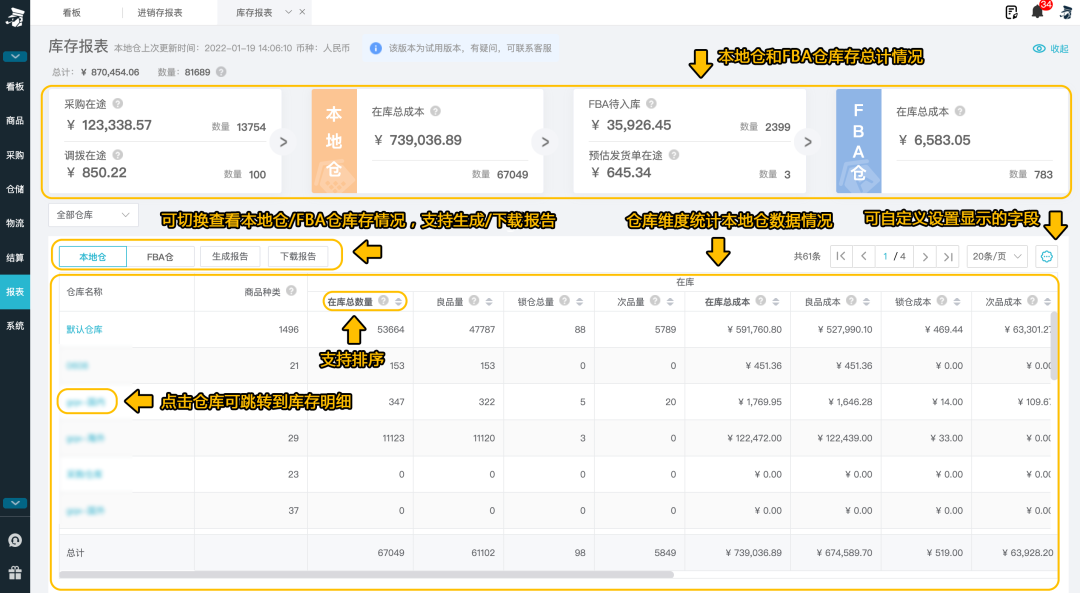Click help icon next to FBA待入库
Image resolution: width=1080 pixels, height=593 pixels.
651,103
